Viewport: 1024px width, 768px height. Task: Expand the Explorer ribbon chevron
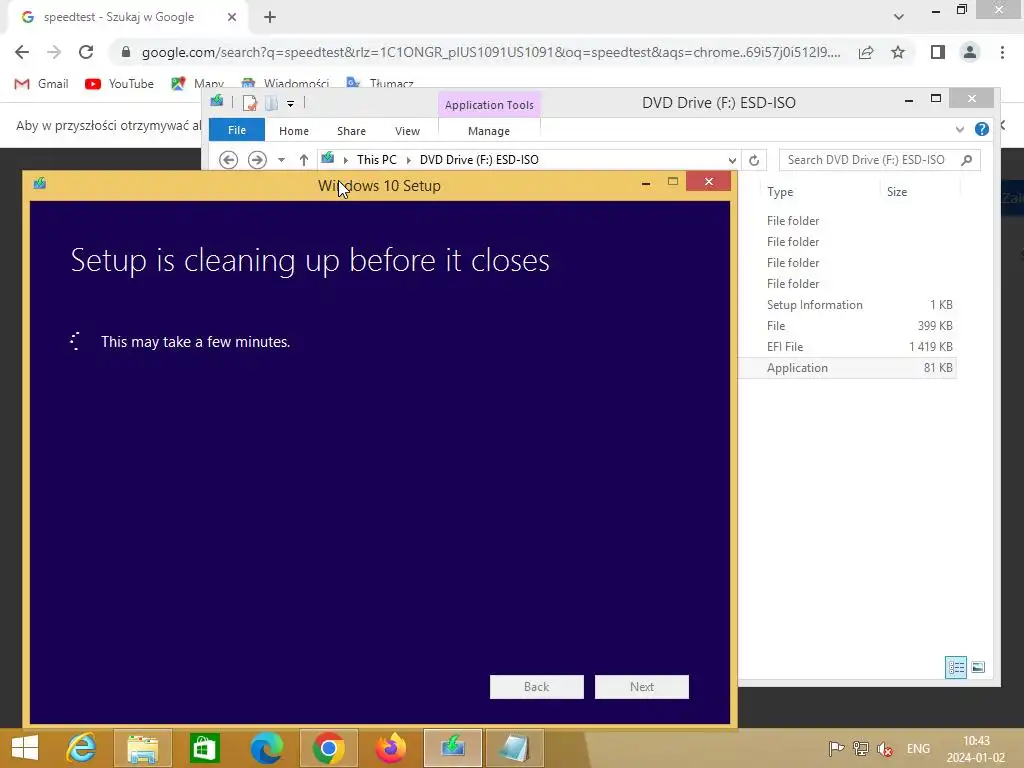(959, 129)
